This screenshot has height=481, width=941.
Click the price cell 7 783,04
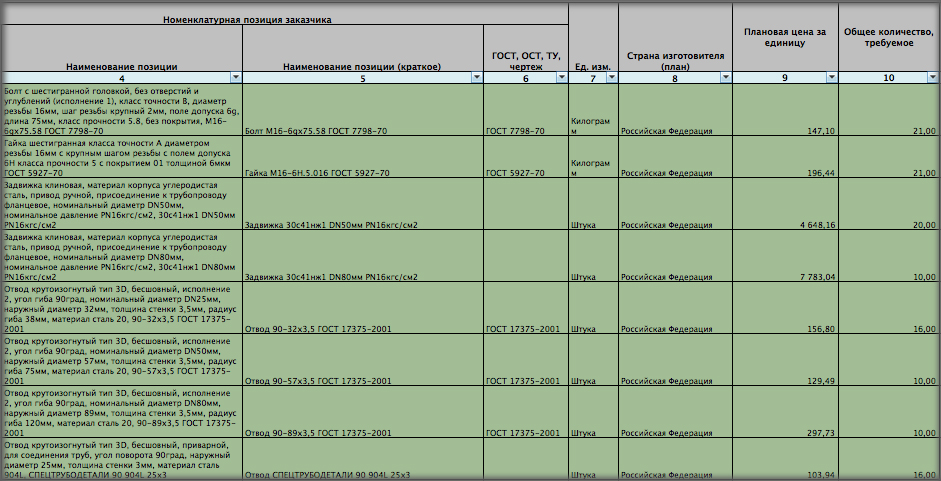coord(785,276)
